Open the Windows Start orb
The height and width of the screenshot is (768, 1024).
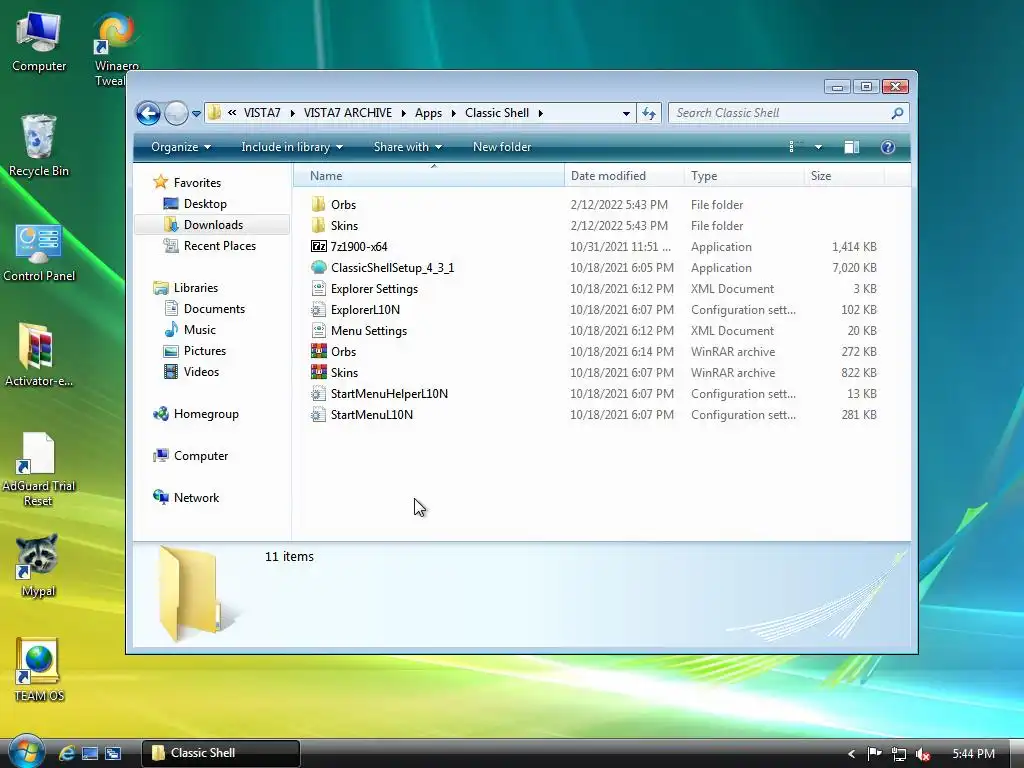(25, 752)
